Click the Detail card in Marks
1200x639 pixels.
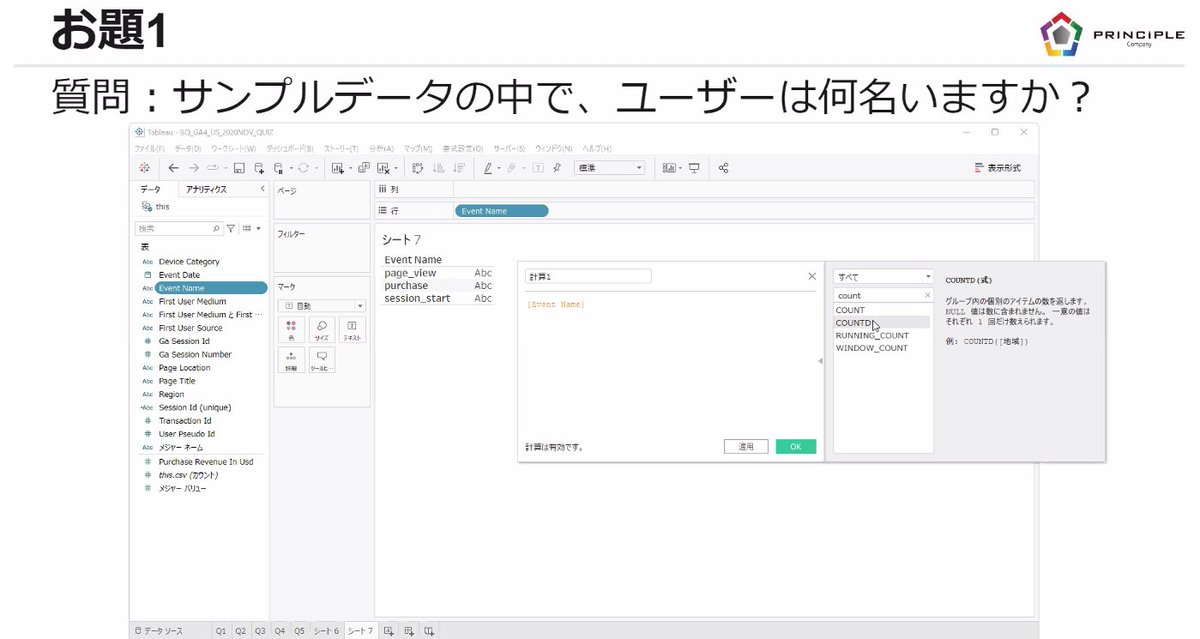click(291, 360)
